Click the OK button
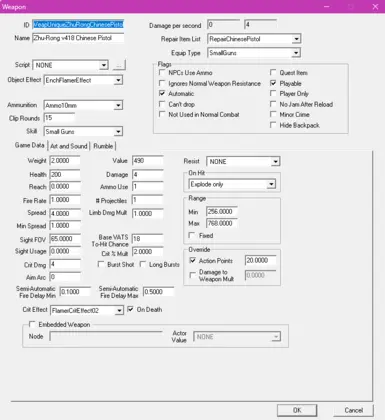Image resolution: width=385 pixels, height=420 pixels. (297, 410)
